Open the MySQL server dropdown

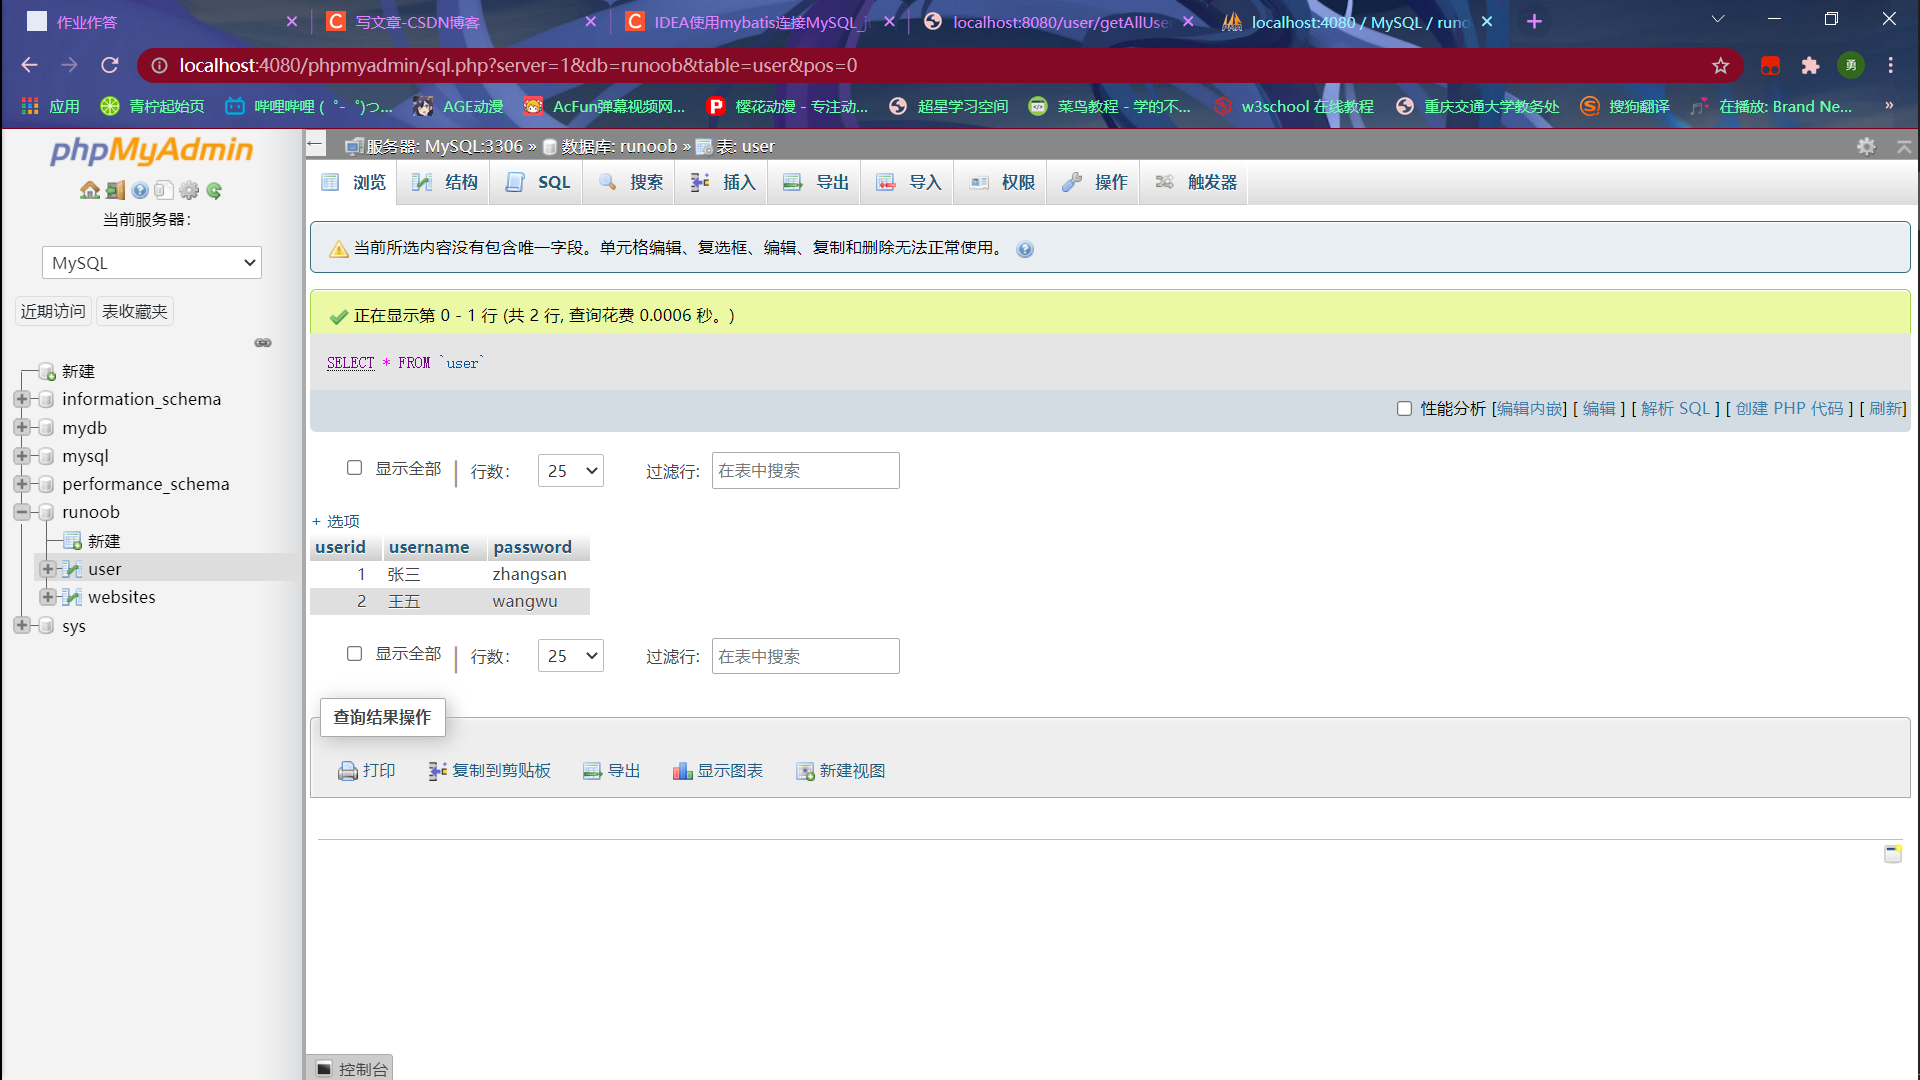(x=152, y=263)
